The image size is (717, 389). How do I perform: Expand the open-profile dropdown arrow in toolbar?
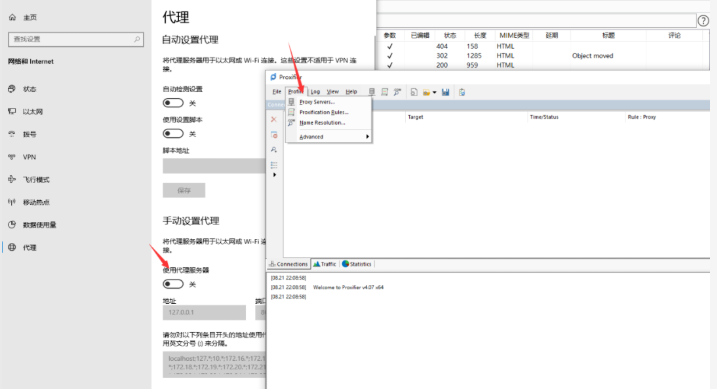pos(434,92)
